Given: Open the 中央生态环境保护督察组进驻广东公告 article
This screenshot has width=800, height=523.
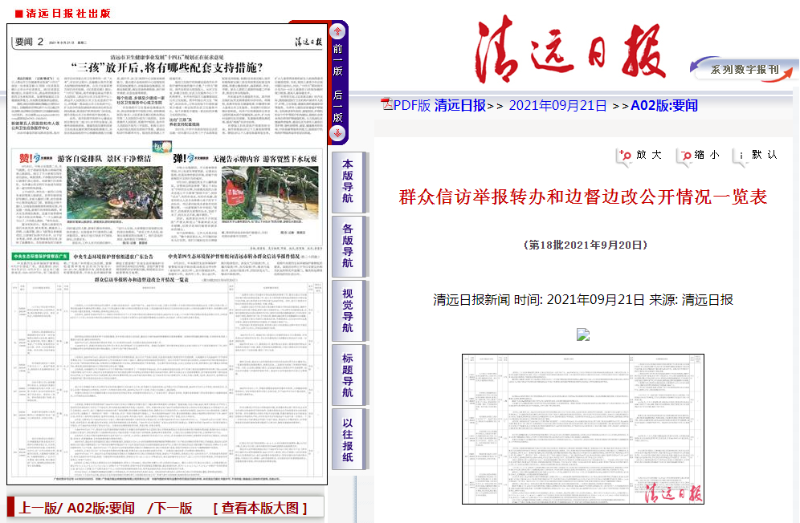Looking at the screenshot, I should tap(113, 256).
